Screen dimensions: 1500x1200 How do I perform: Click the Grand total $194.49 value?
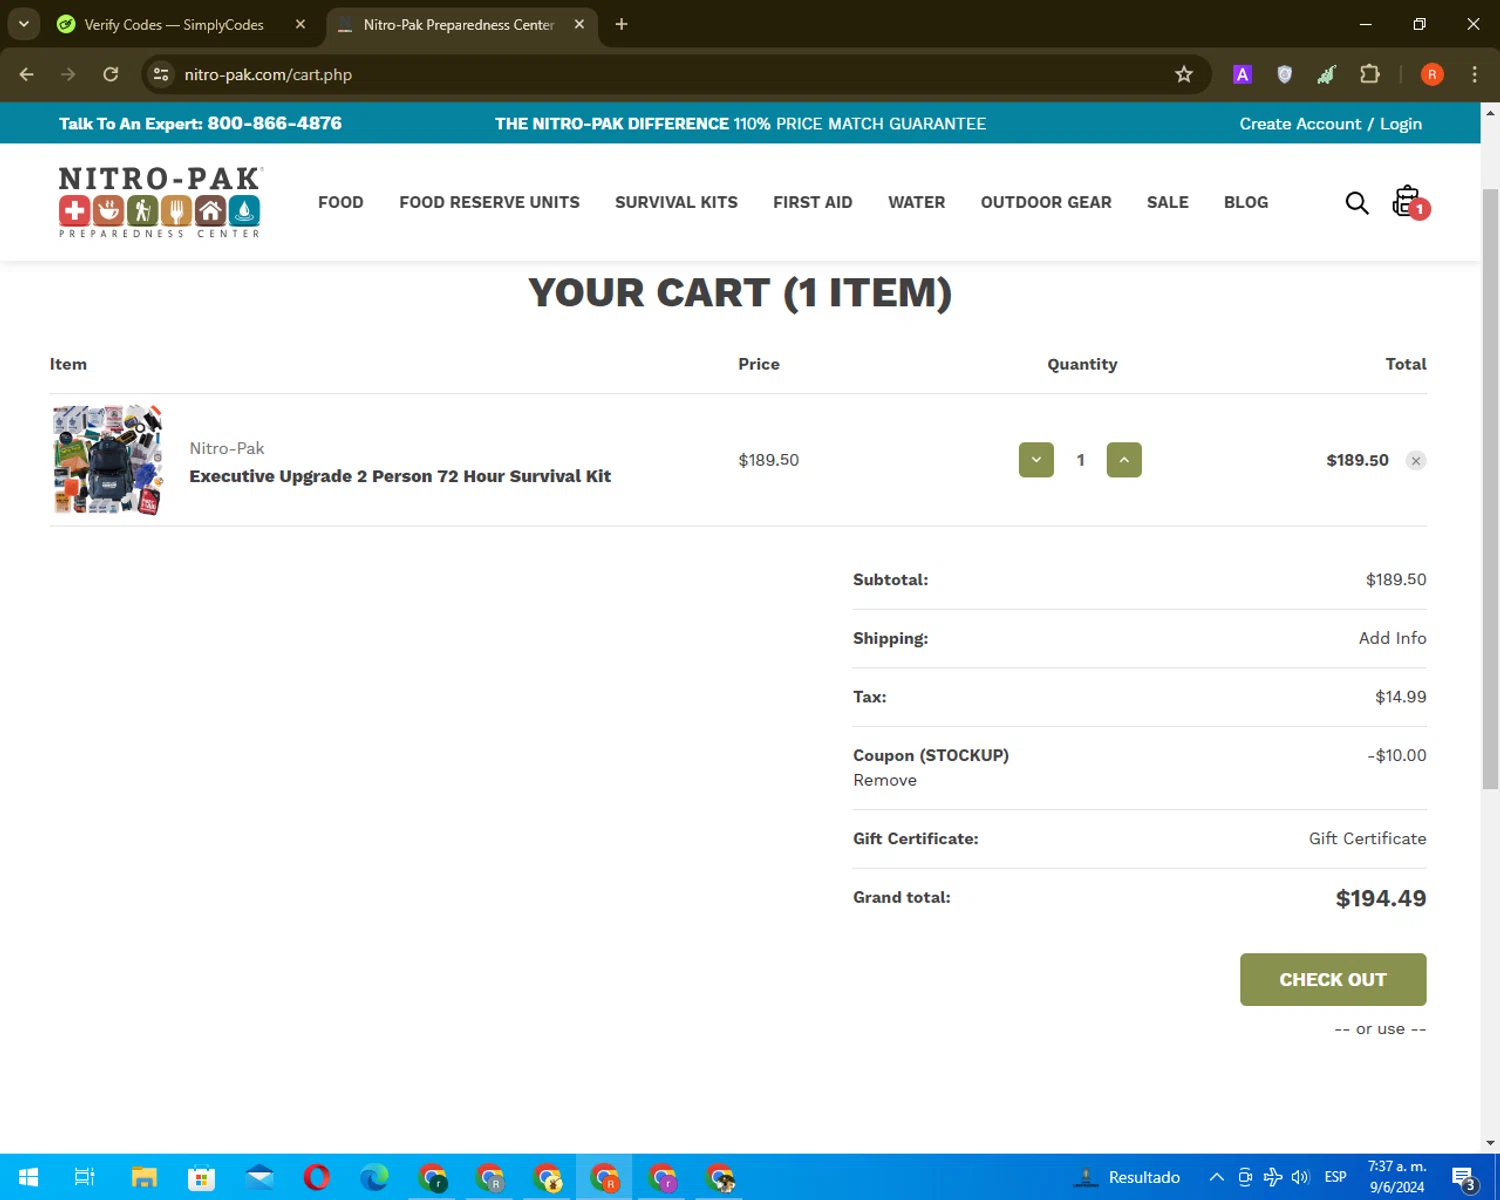point(1381,898)
